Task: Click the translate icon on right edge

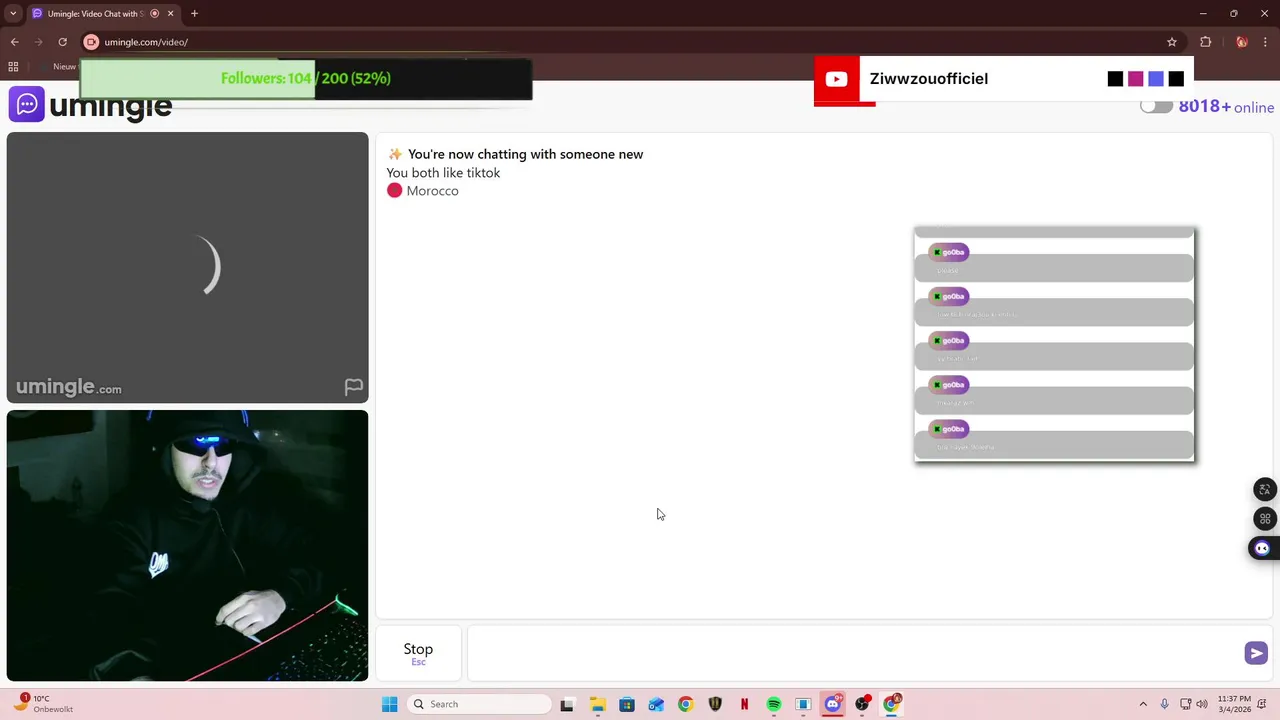Action: point(1265,489)
